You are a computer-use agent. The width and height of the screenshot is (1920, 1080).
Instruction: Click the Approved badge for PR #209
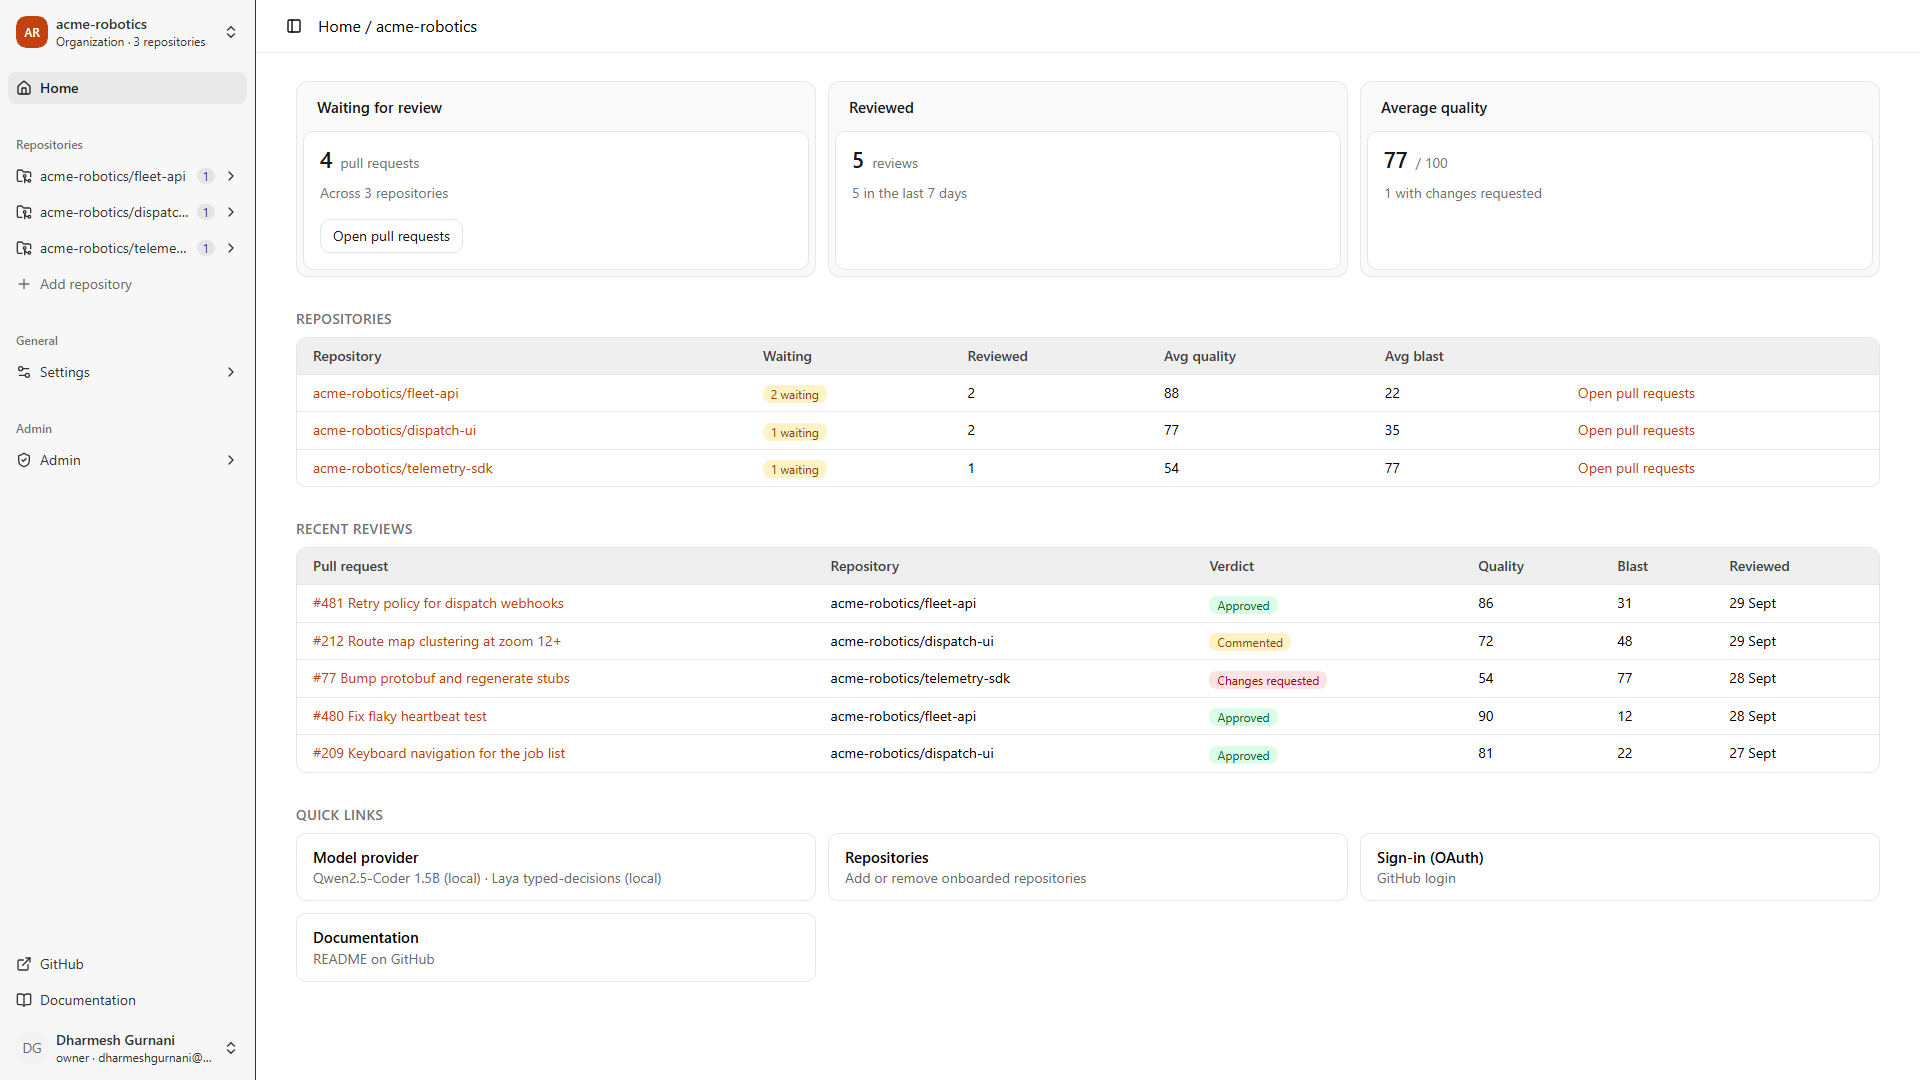pyautogui.click(x=1243, y=755)
